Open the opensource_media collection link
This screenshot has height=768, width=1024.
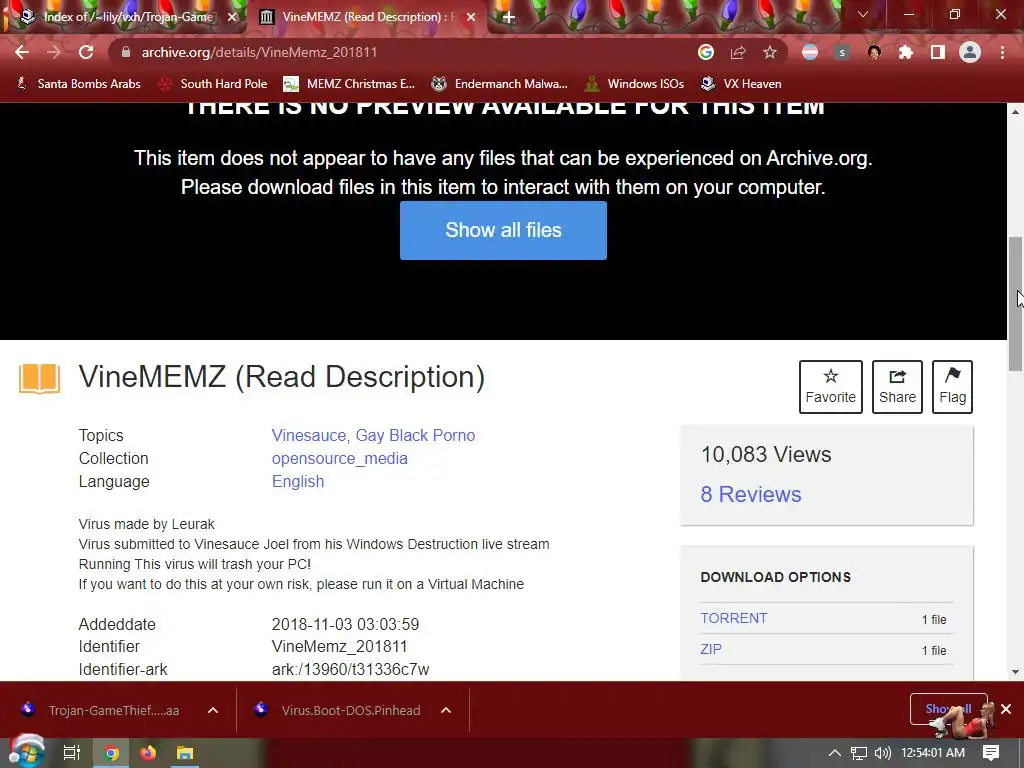(x=340, y=458)
